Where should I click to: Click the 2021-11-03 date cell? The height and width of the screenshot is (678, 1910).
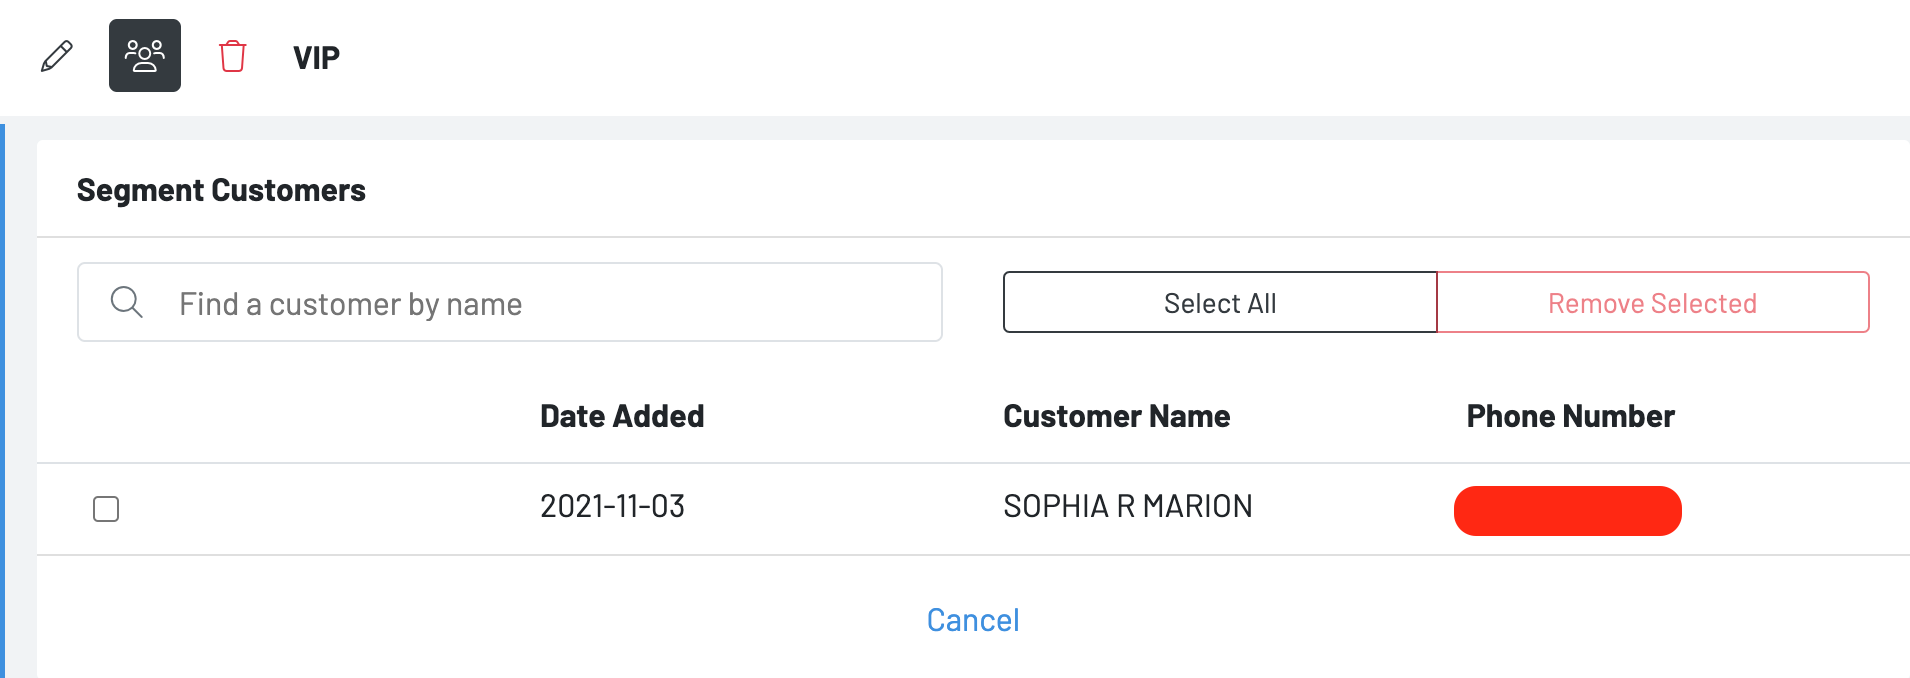pos(612,507)
